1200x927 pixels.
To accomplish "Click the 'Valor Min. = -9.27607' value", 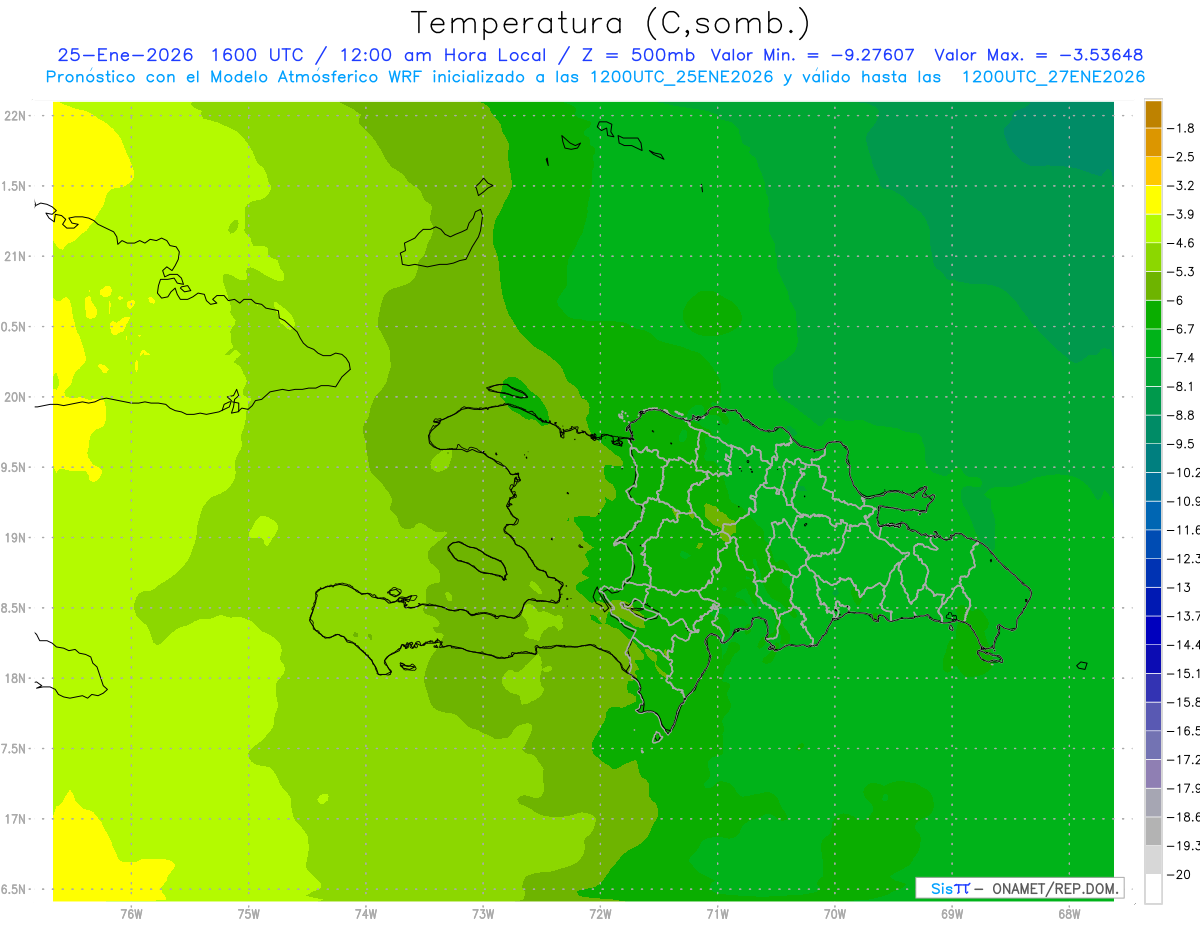I will click(x=812, y=55).
